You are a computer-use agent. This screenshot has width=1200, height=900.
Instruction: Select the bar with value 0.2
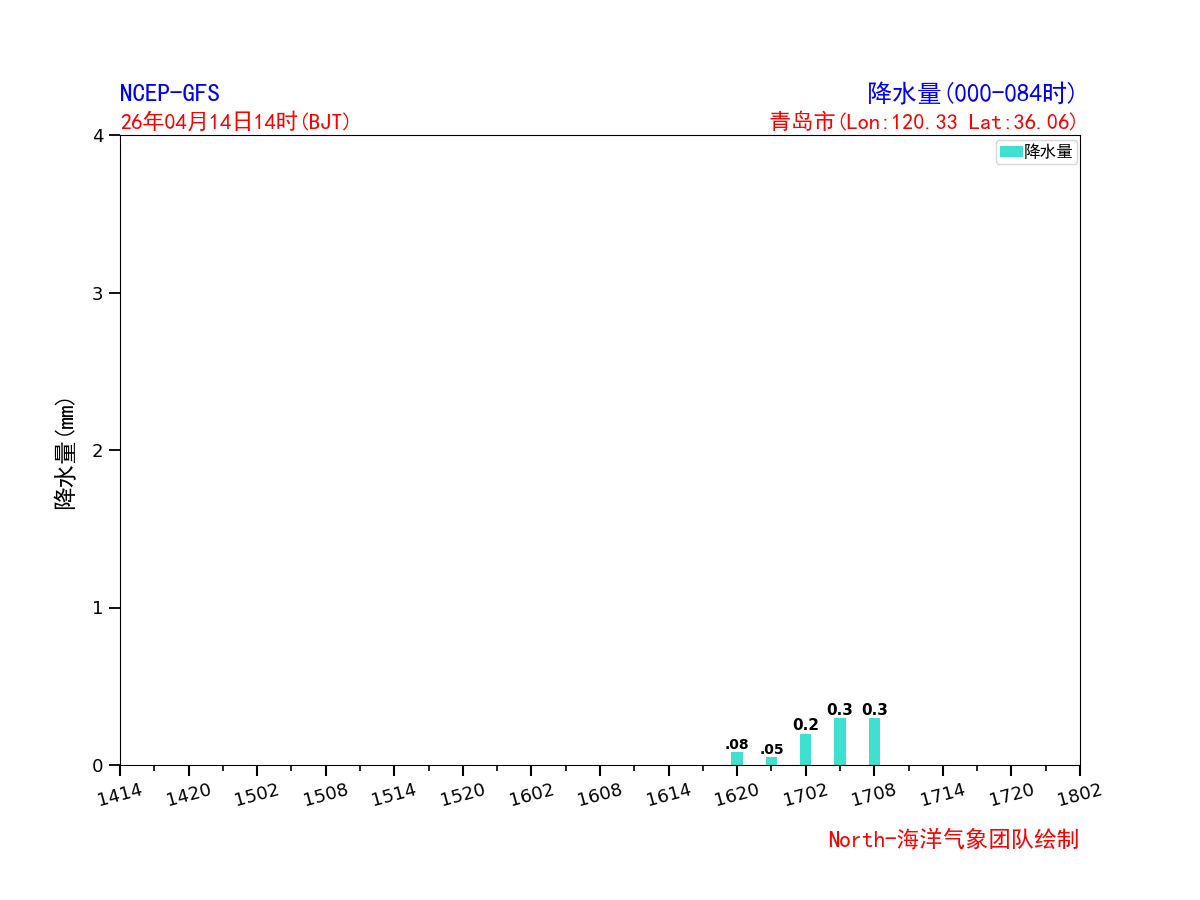pyautogui.click(x=805, y=749)
